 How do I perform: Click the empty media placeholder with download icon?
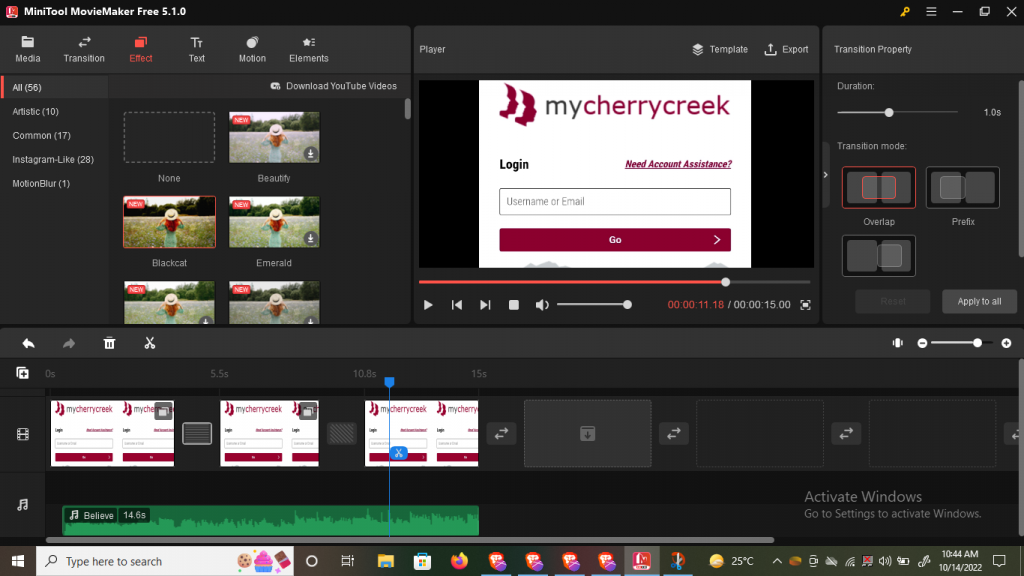point(588,434)
